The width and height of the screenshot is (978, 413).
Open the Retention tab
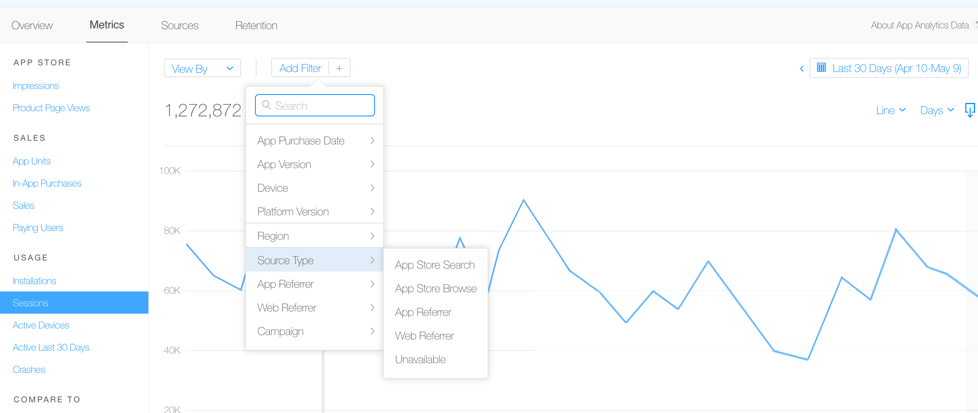click(x=256, y=25)
